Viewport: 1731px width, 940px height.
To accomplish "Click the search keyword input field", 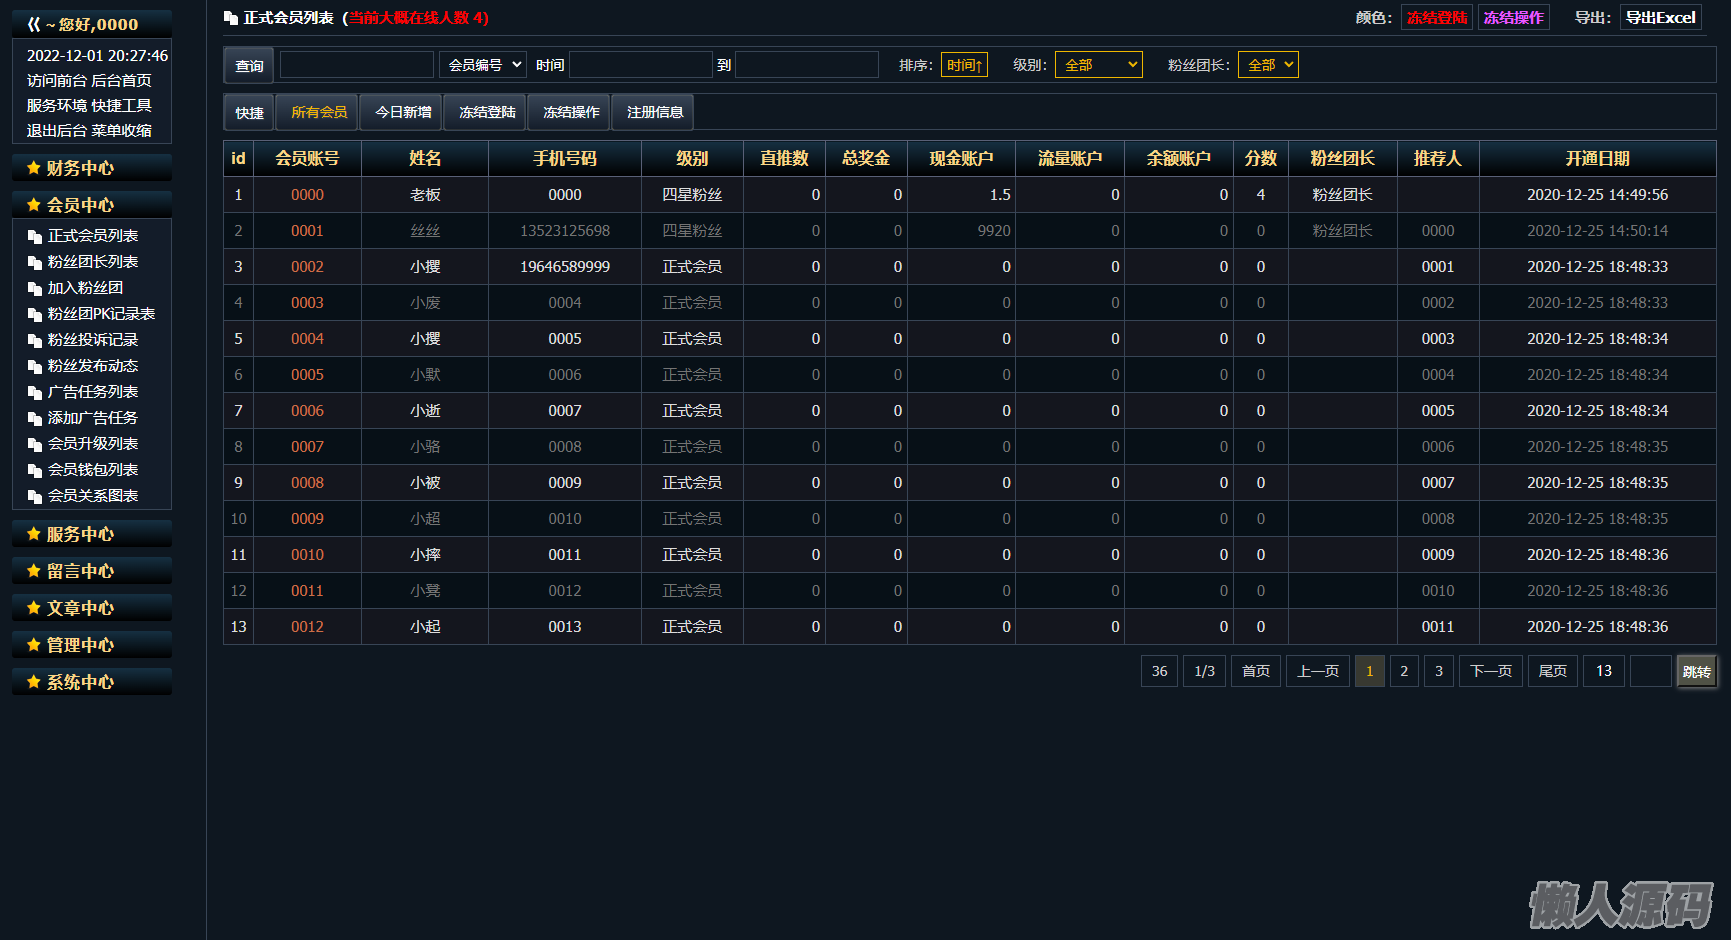I will pyautogui.click(x=356, y=65).
